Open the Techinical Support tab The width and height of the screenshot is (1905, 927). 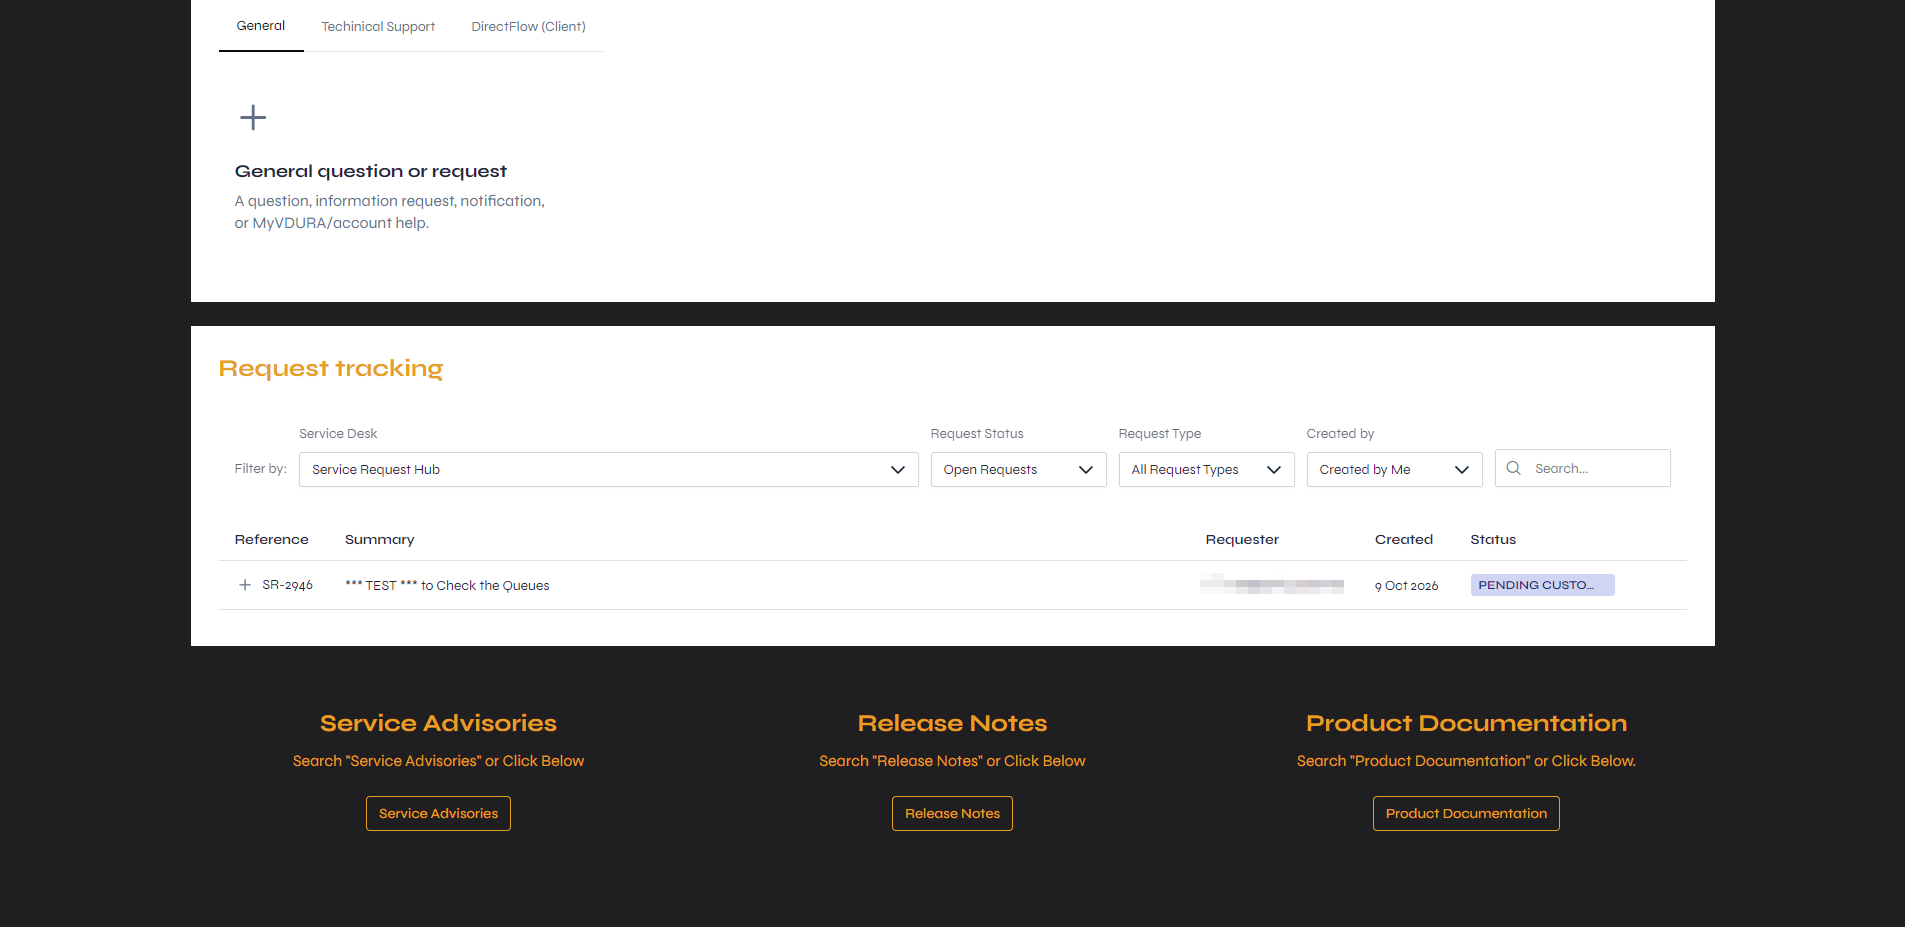coord(378,27)
